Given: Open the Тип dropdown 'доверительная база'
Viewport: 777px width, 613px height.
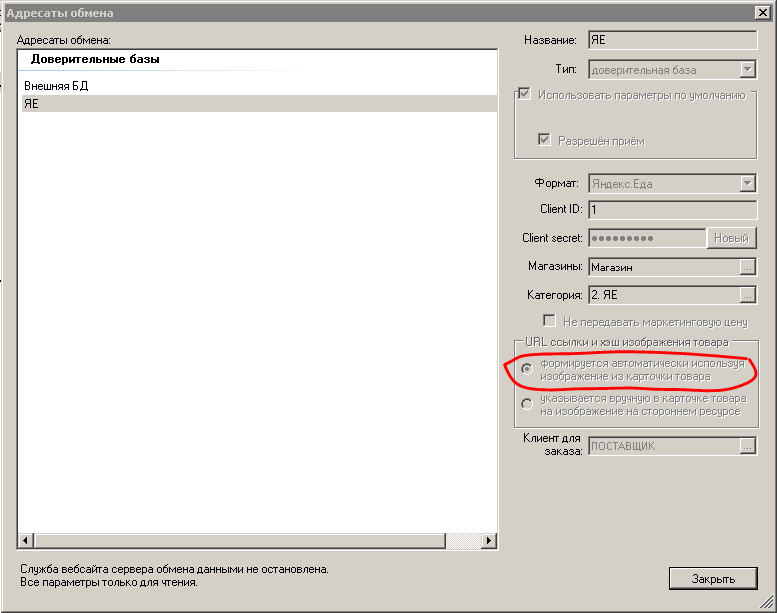Looking at the screenshot, I should pyautogui.click(x=747, y=69).
